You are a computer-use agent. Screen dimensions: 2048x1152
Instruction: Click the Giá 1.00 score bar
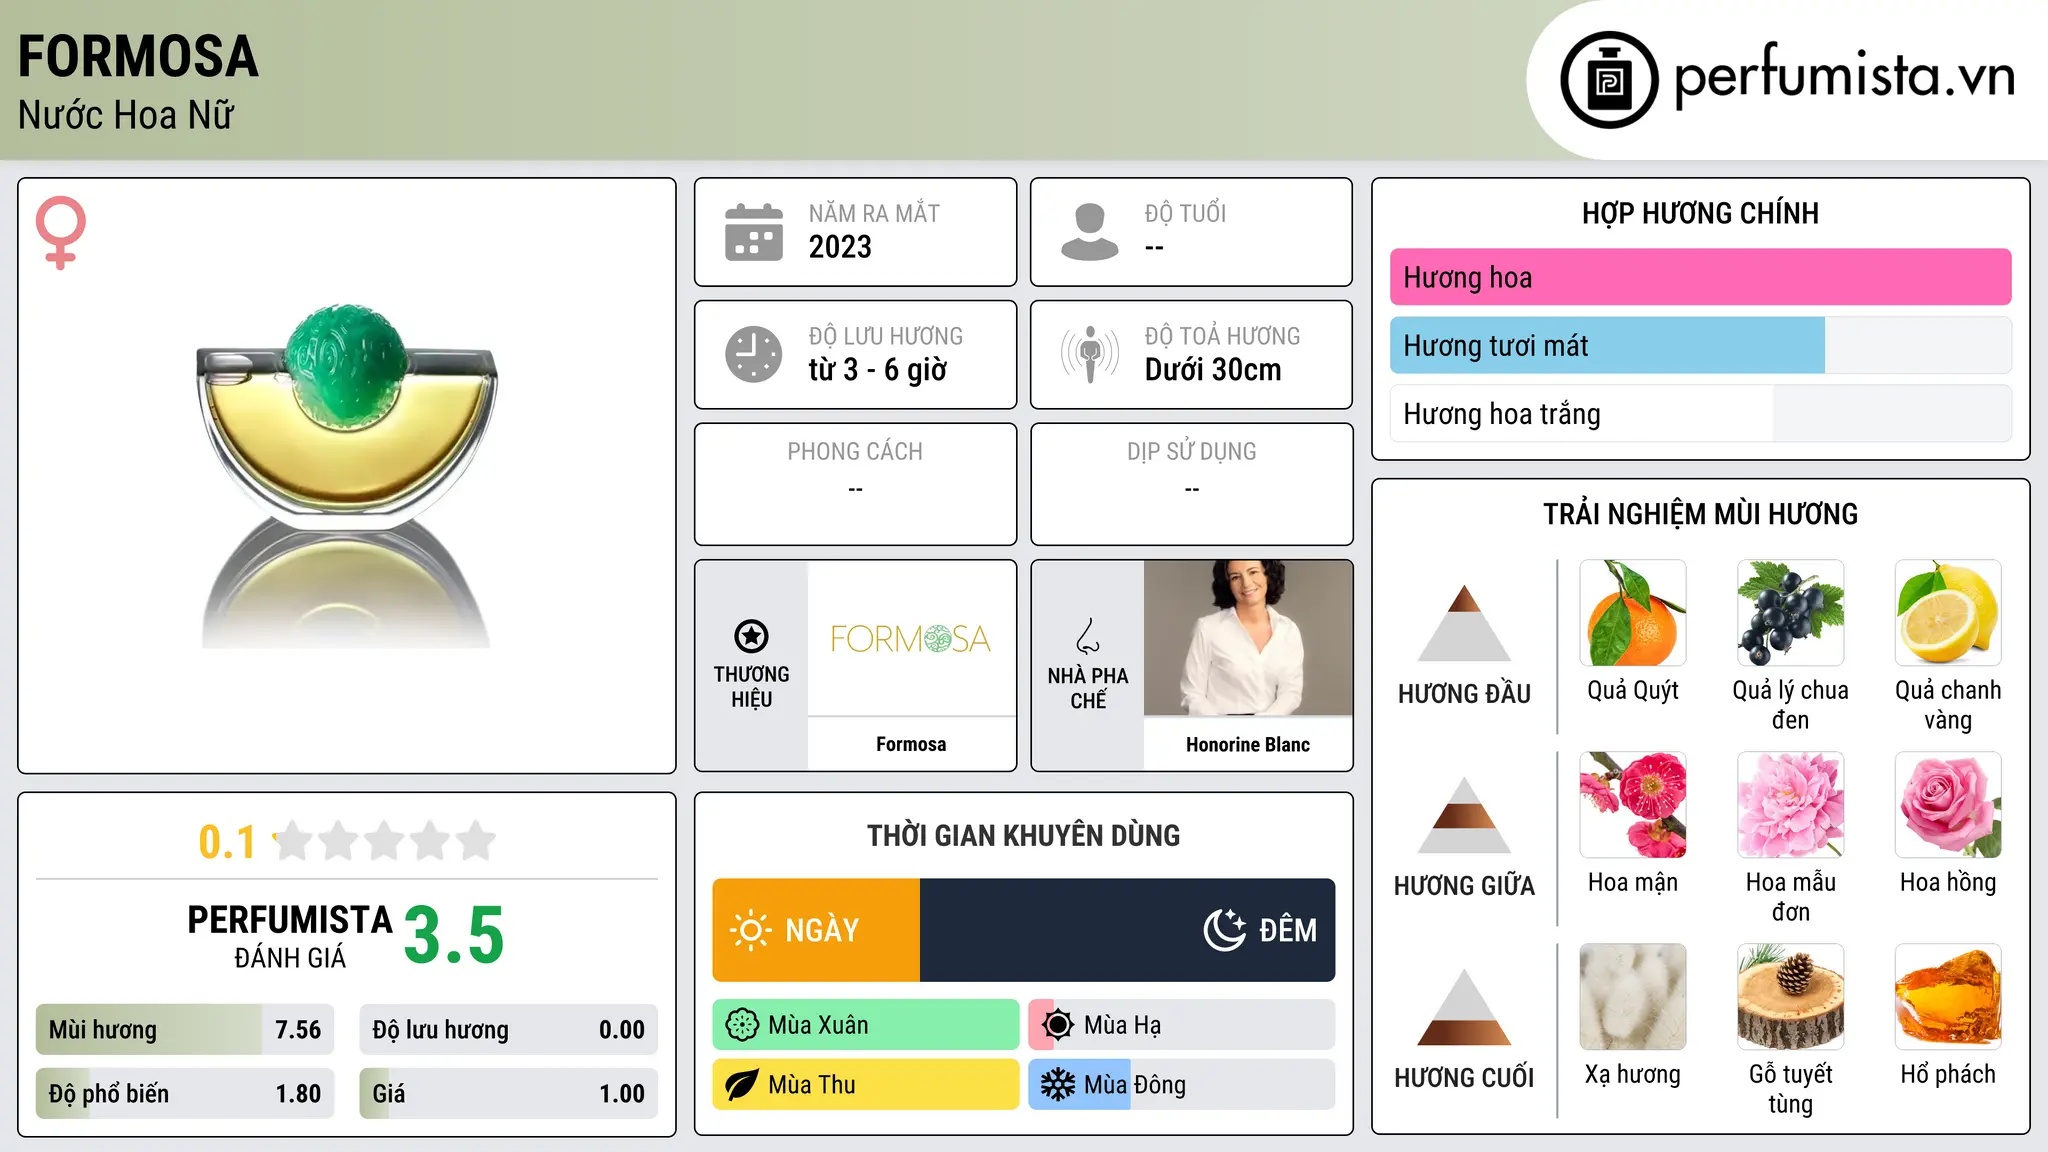[x=508, y=1093]
